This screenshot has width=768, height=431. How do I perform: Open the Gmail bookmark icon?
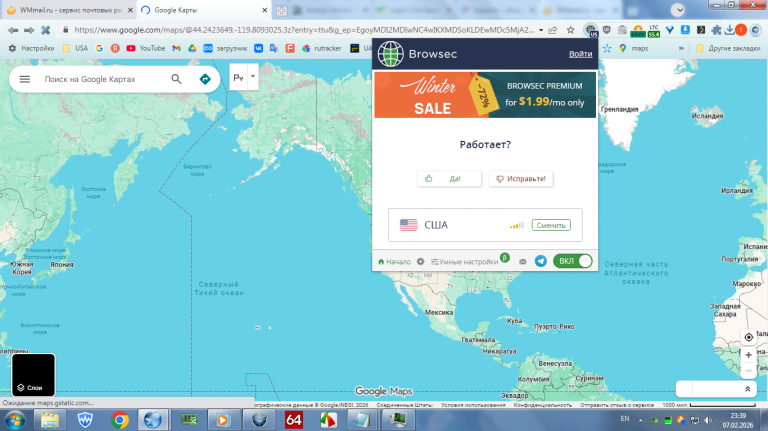176,48
